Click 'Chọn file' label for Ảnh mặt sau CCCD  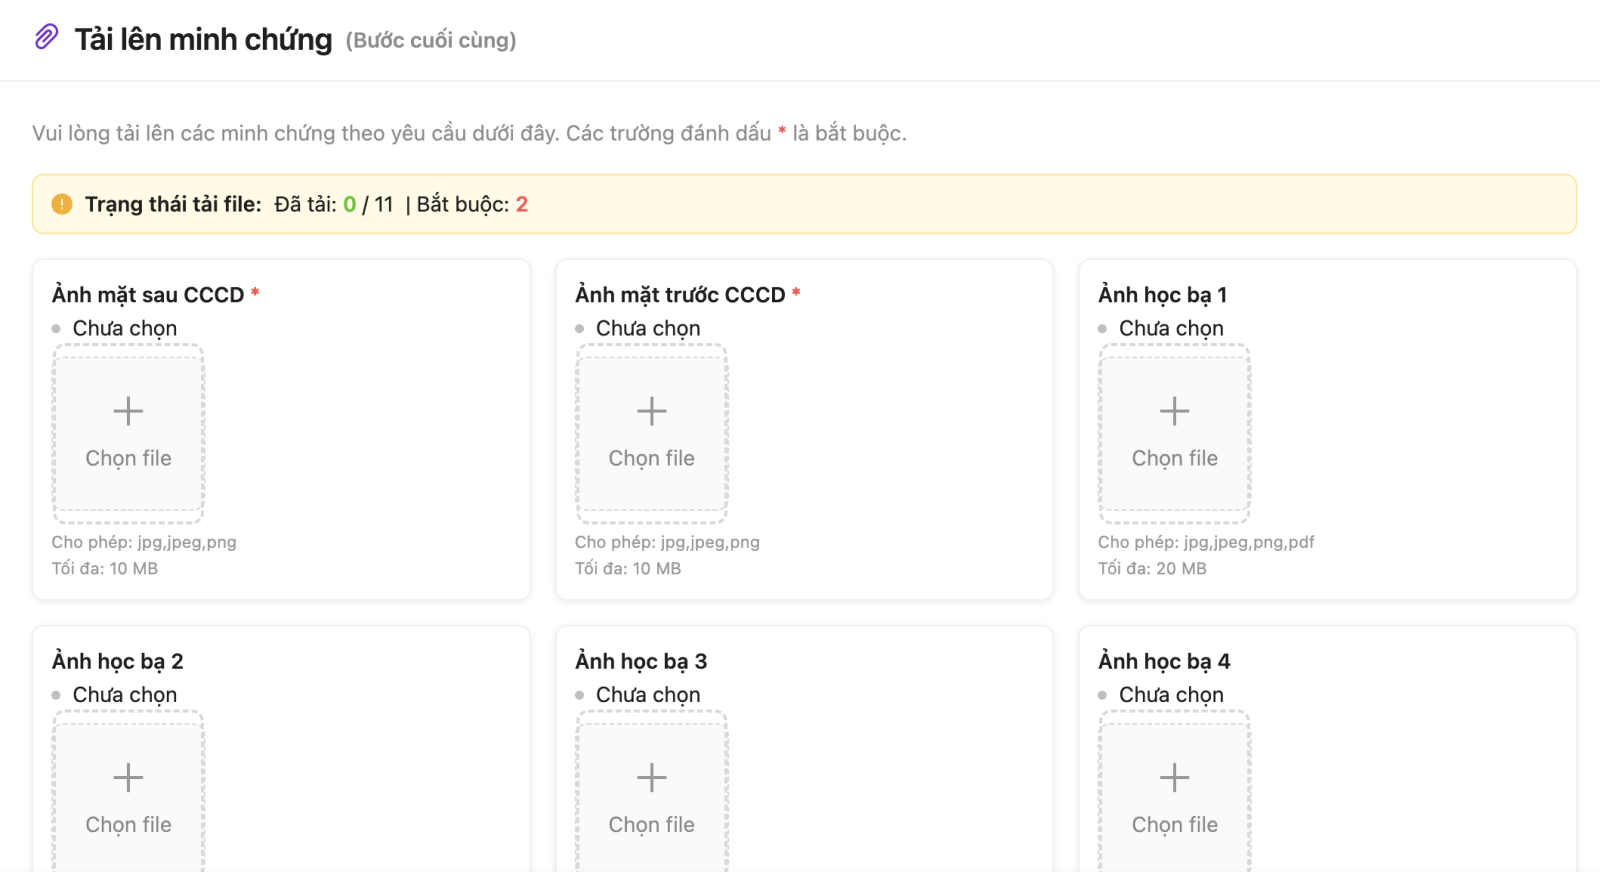click(128, 458)
